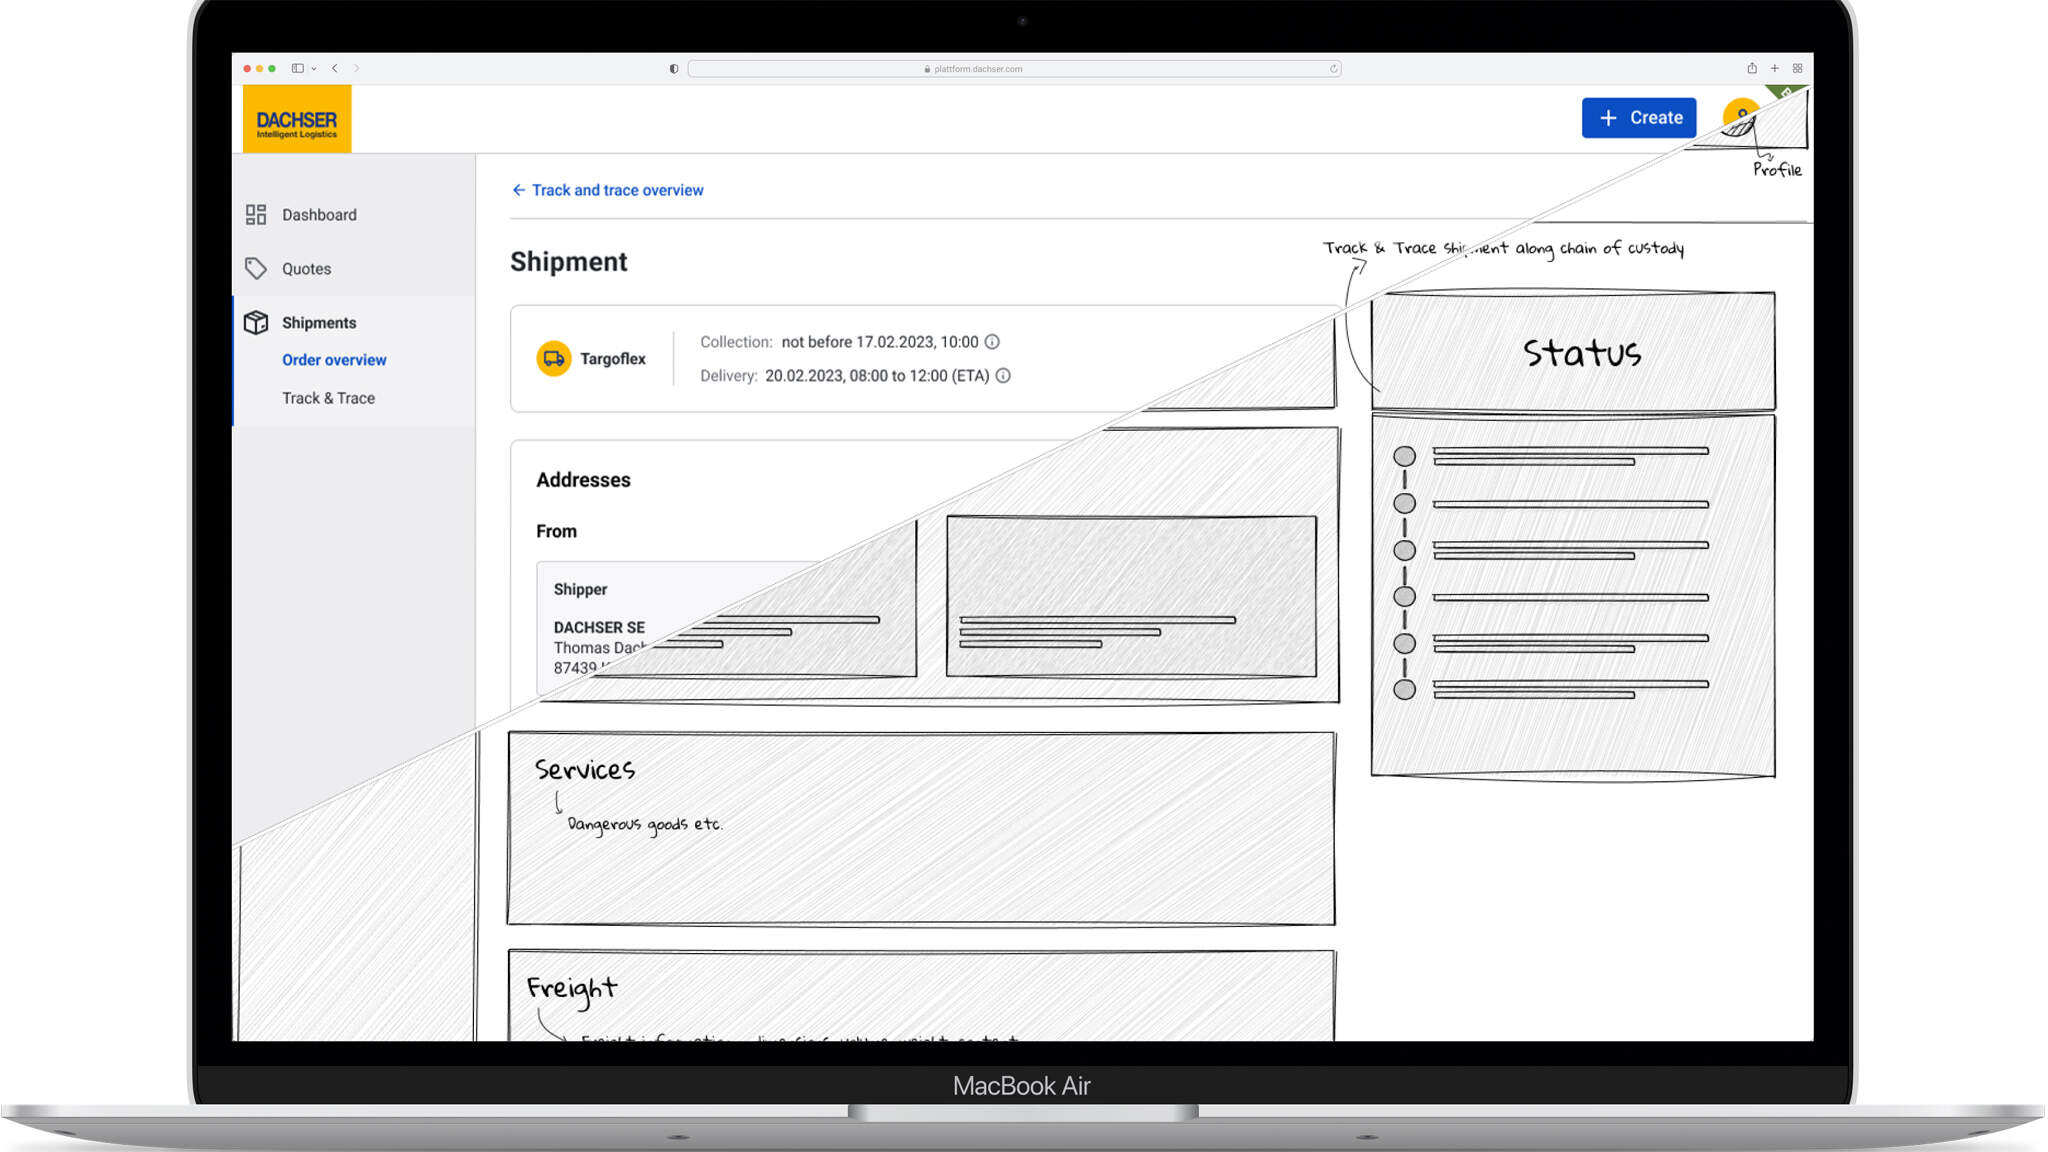The height and width of the screenshot is (1152, 2048).
Task: Click the first status timeline node
Action: [1404, 456]
